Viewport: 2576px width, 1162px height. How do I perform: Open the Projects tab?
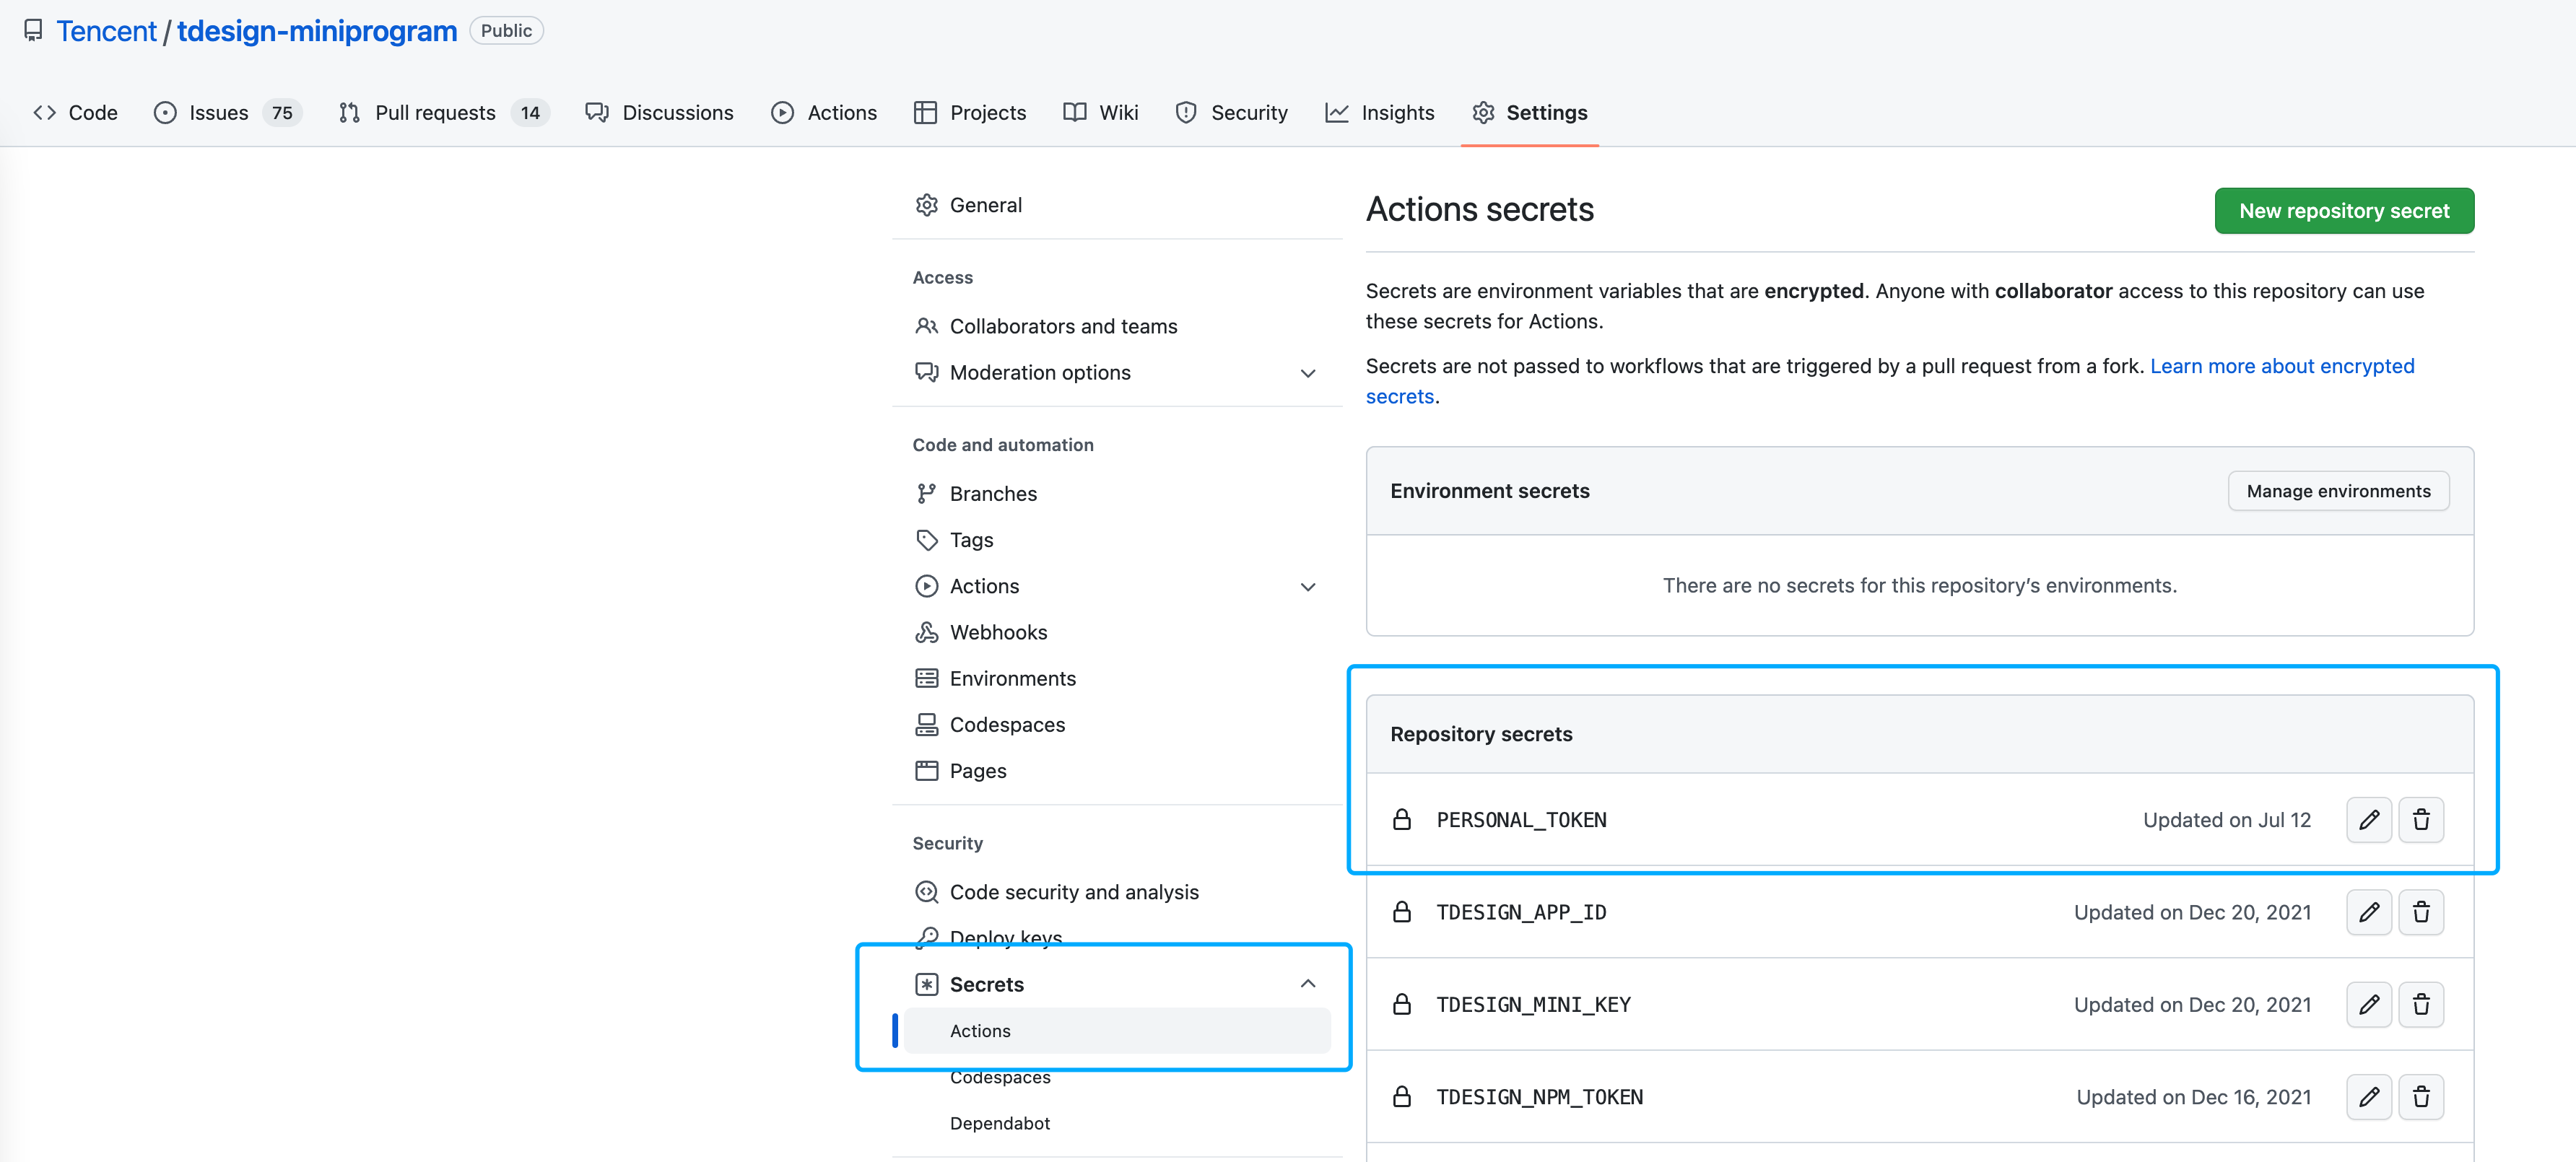(x=970, y=113)
